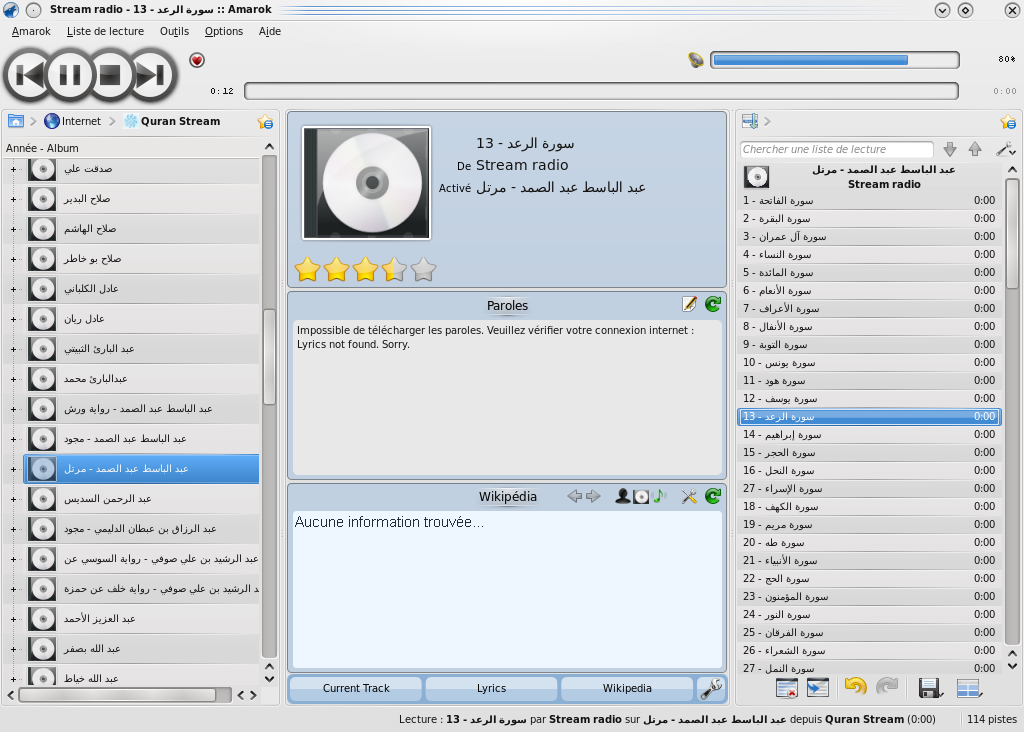Image resolution: width=1024 pixels, height=732 pixels.
Task: Focus the Chercher une liste de lecture field
Action: click(837, 150)
